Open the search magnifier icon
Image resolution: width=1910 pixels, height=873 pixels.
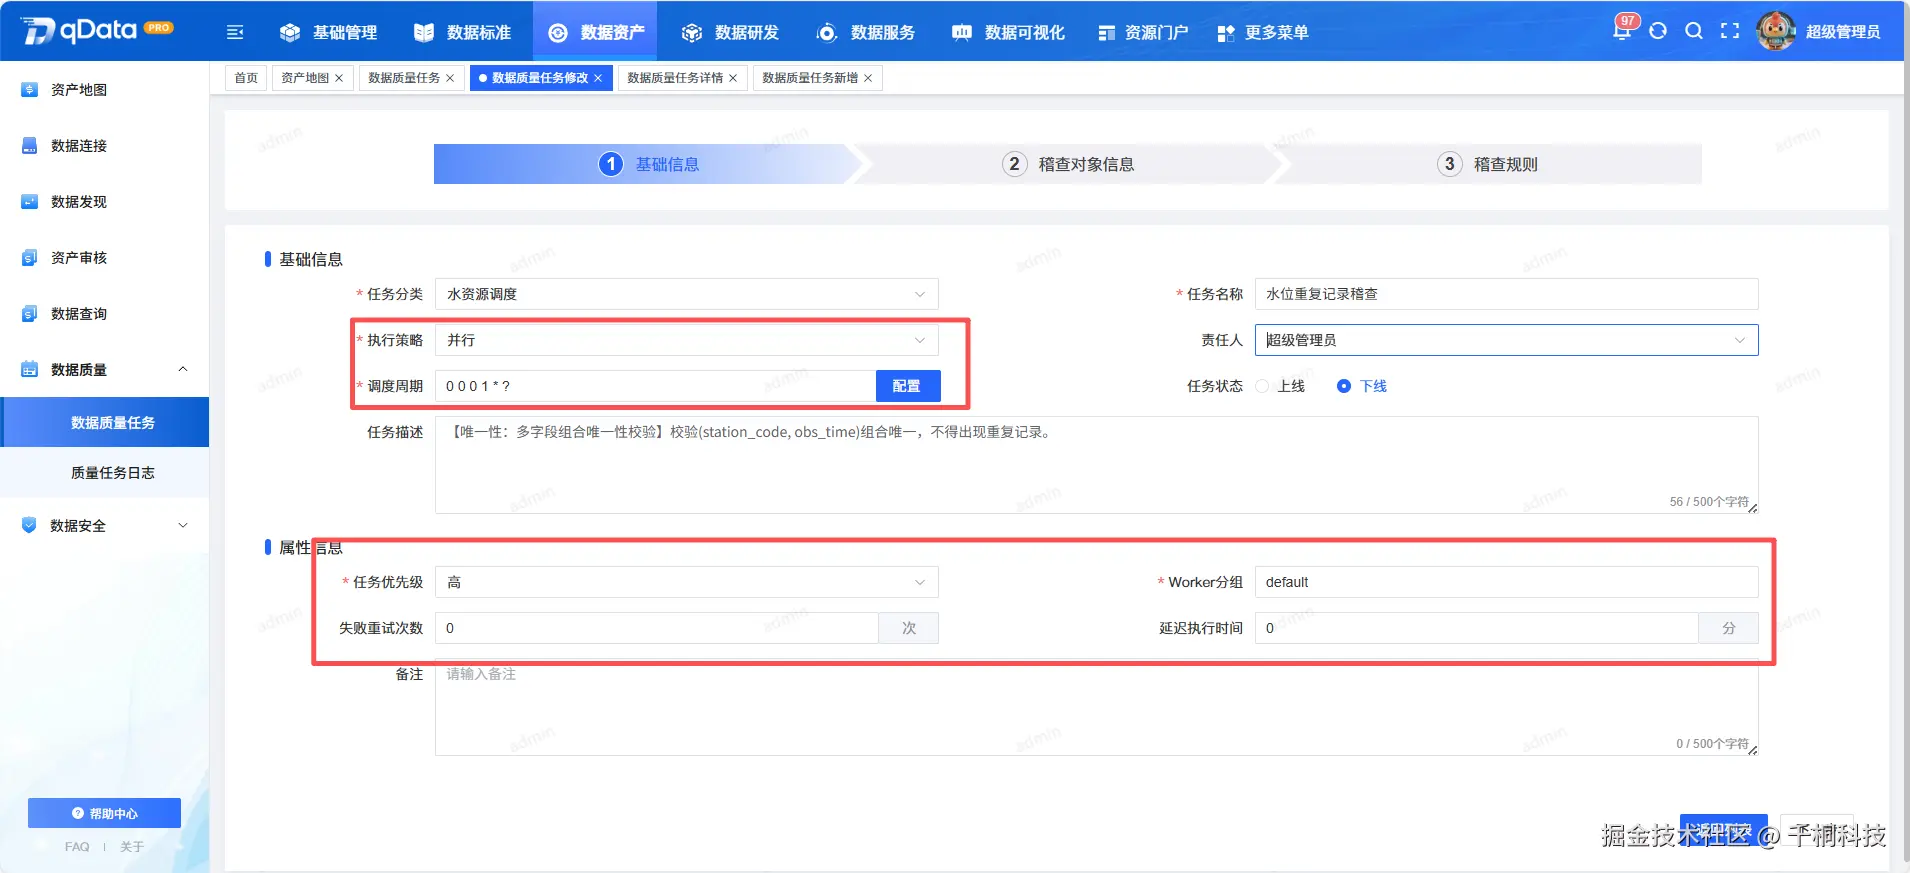point(1694,31)
